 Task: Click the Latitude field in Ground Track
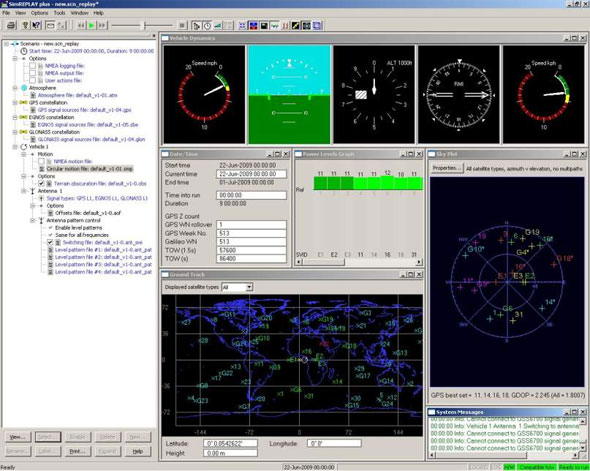coord(230,443)
